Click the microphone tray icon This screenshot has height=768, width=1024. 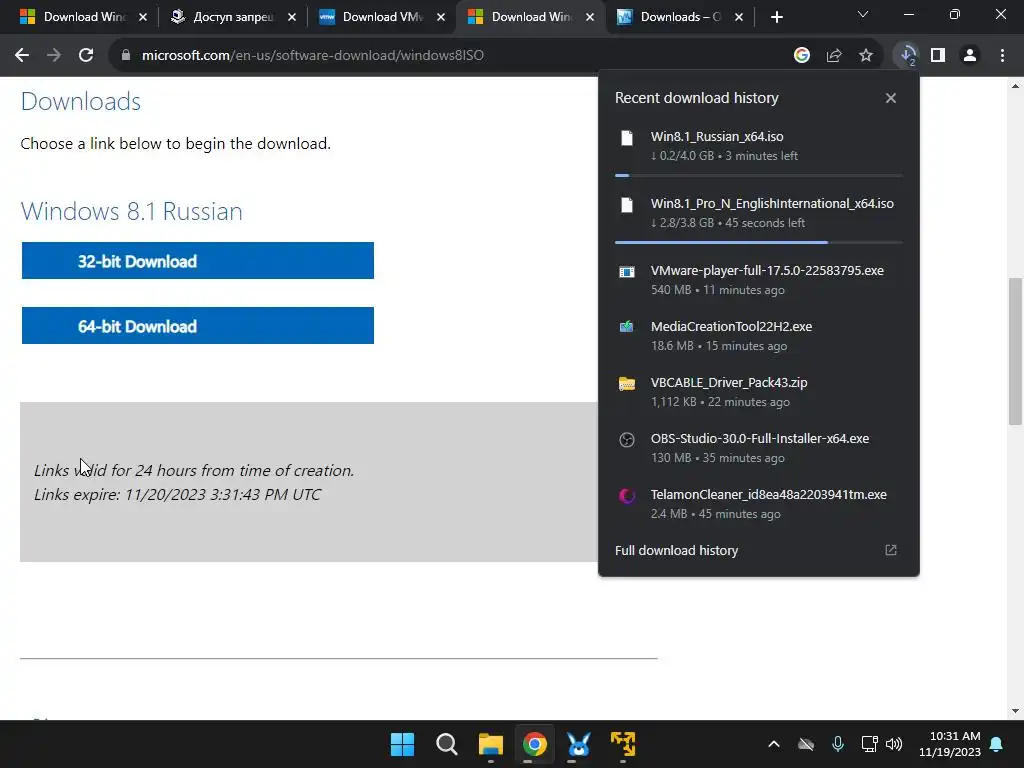[838, 744]
